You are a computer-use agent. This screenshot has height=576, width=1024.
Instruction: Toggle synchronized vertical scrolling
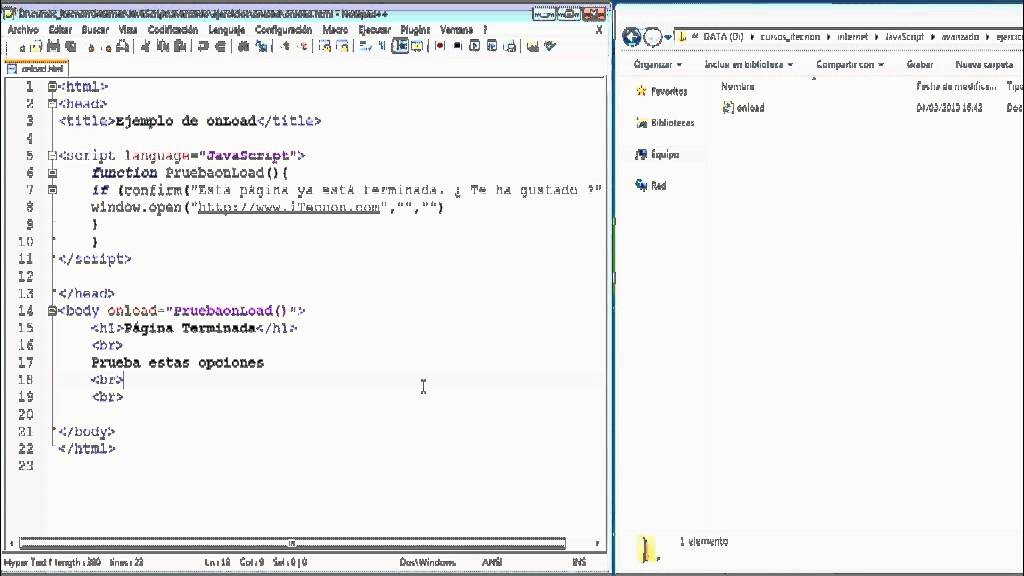coord(325,46)
